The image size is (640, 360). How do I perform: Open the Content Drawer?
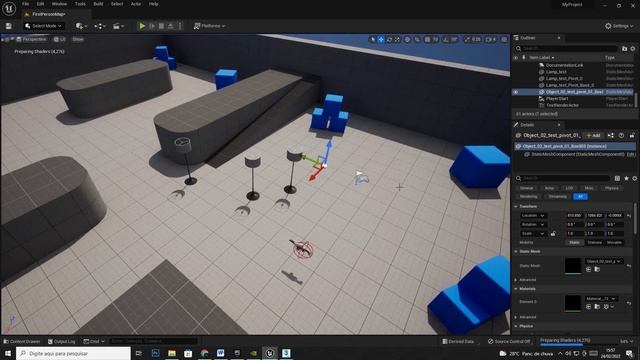tap(22, 341)
